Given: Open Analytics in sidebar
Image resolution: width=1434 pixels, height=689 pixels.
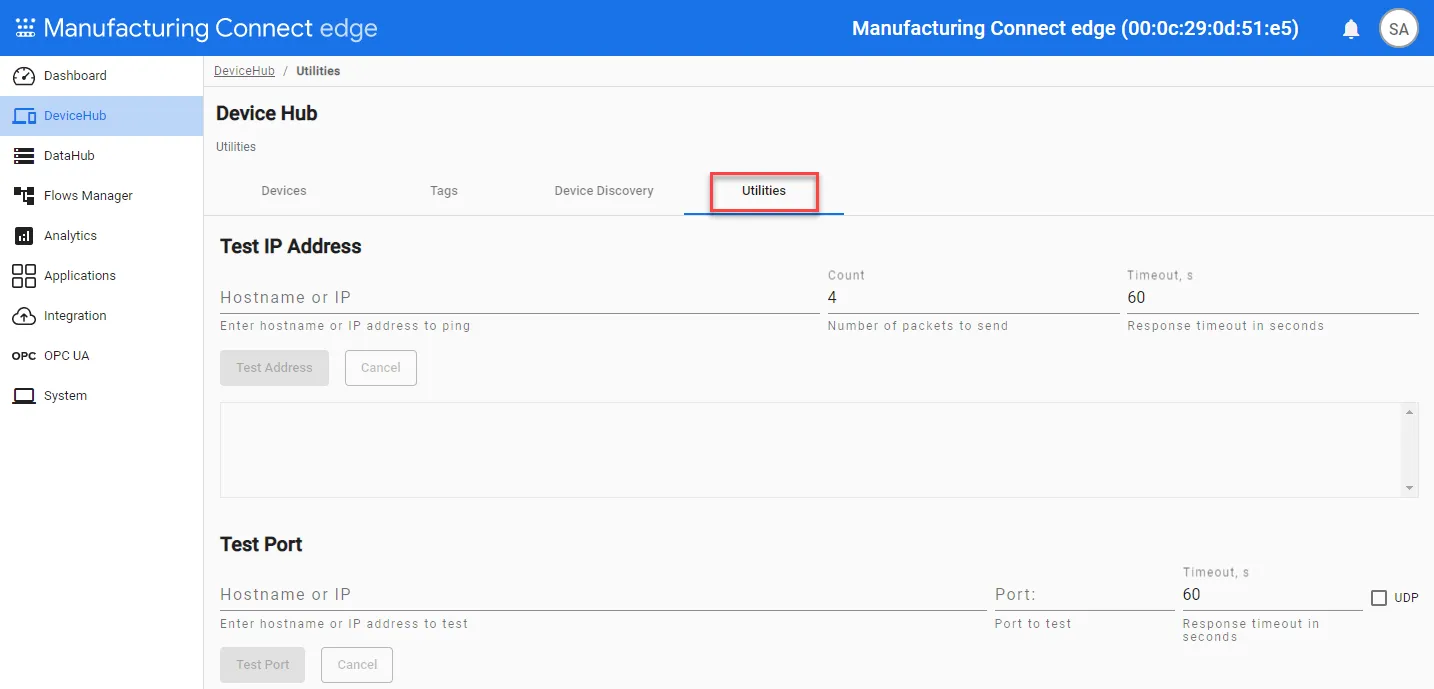Looking at the screenshot, I should 101,236.
